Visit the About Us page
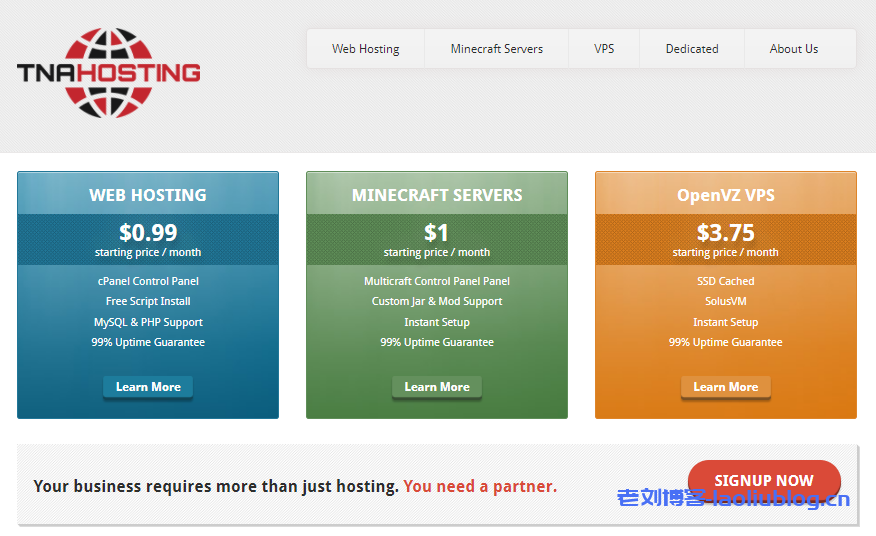The width and height of the screenshot is (876, 536). coord(794,49)
